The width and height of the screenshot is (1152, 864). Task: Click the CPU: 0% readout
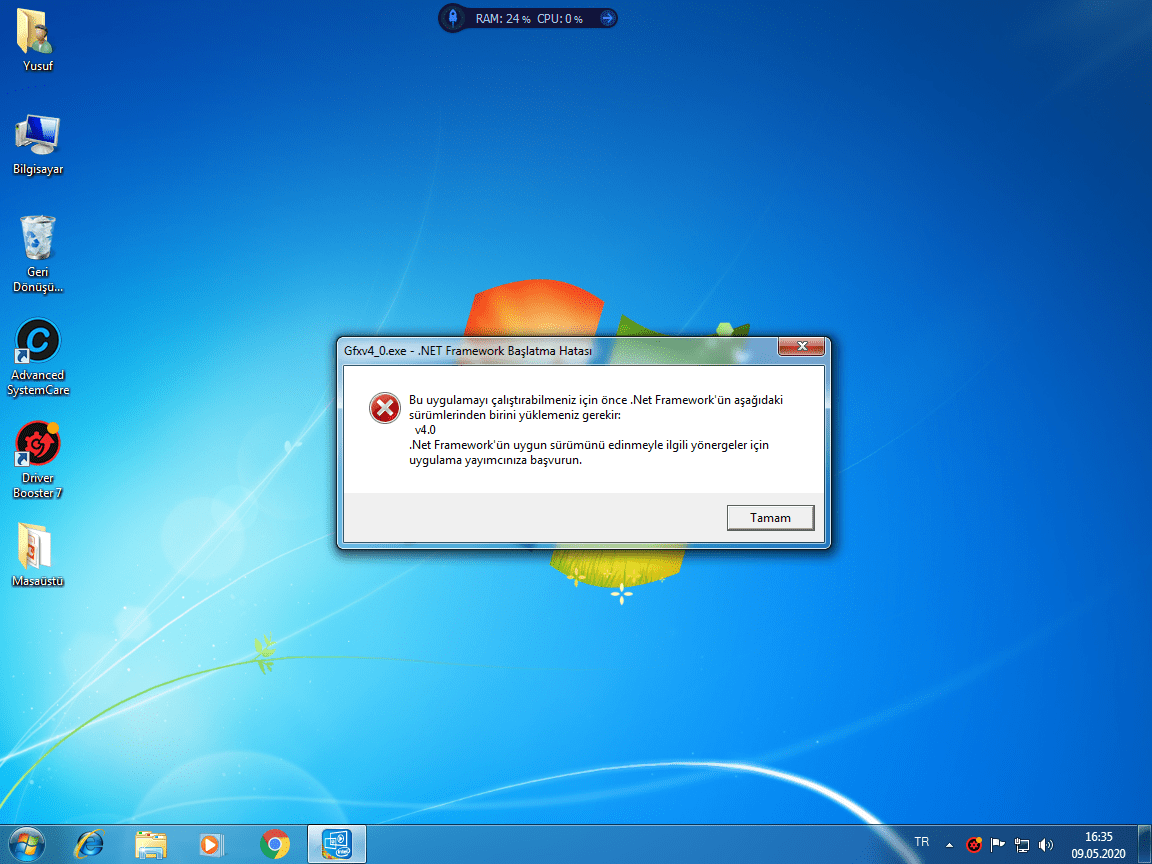point(559,18)
